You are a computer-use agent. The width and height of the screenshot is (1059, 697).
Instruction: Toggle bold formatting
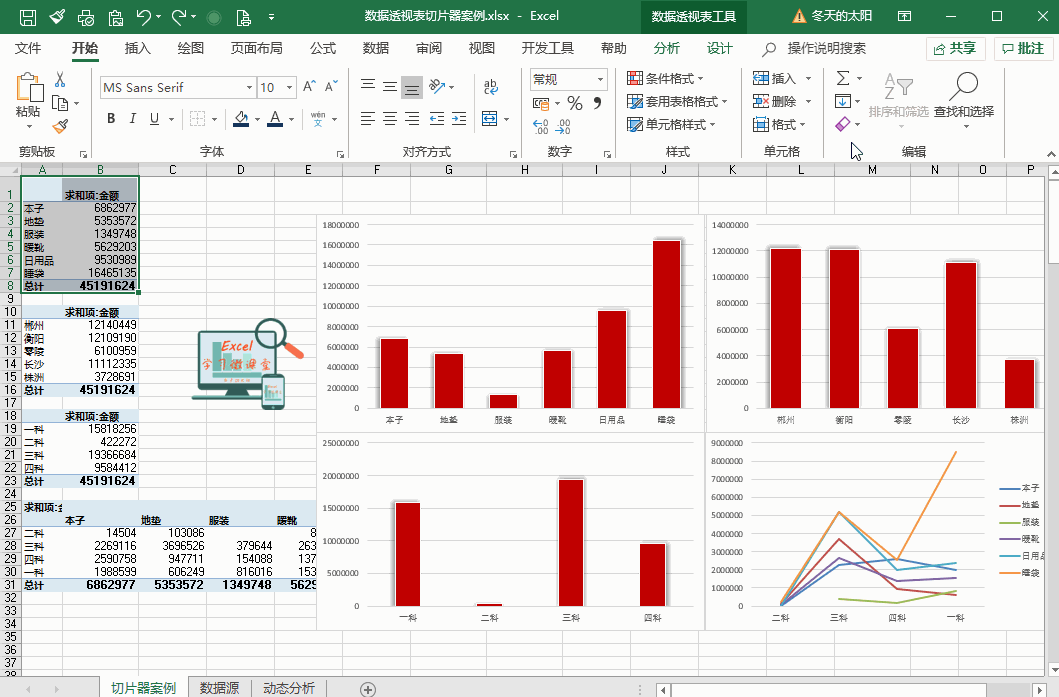click(x=111, y=119)
